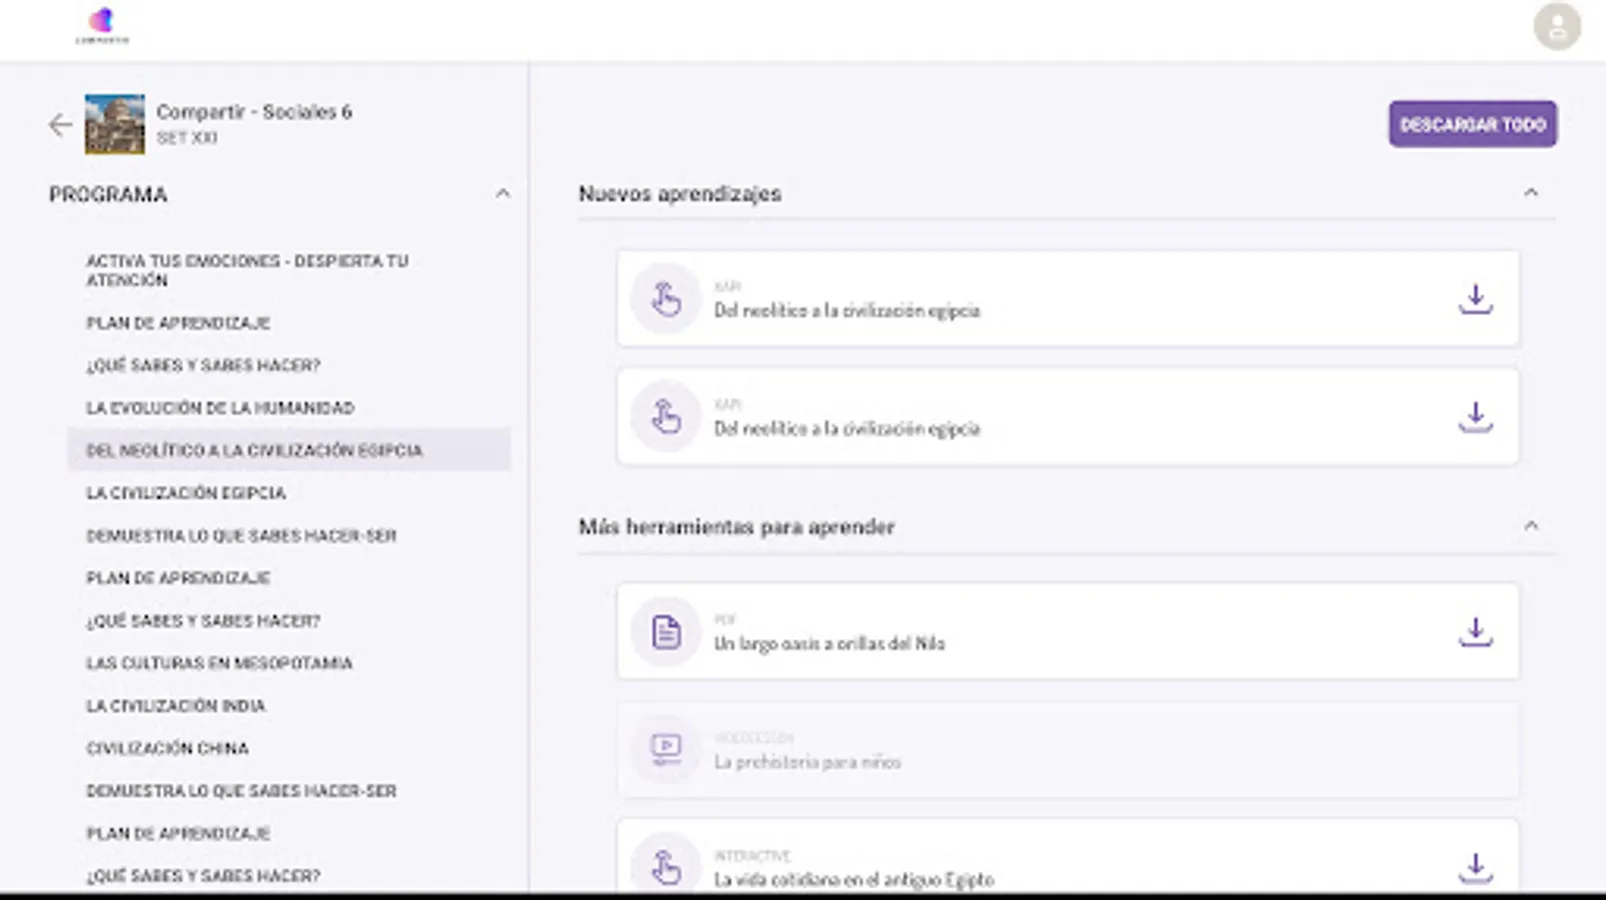Select 'LA CIVILIZACIÓN EGIPCIA' in the program list
Viewport: 1606px width, 900px height.
click(x=185, y=493)
